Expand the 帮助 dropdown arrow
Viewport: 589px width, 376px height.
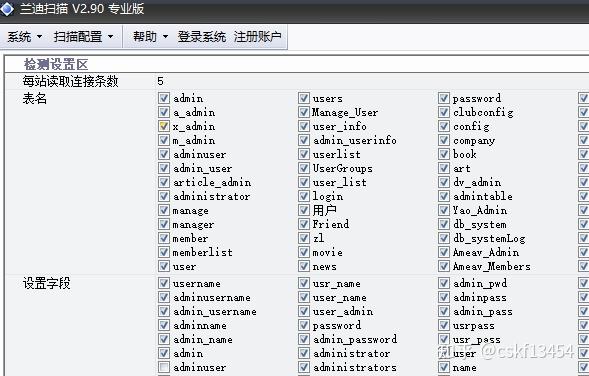click(165, 37)
